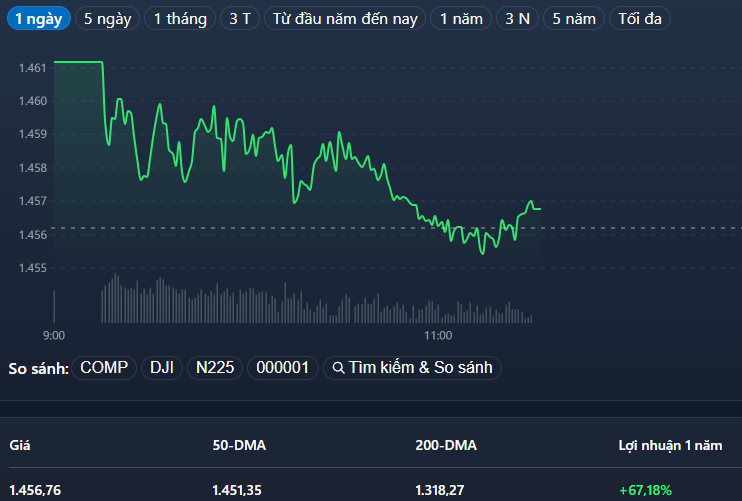Click the 9:00 time axis label
Viewport: 742px width, 501px height.
coord(54,335)
